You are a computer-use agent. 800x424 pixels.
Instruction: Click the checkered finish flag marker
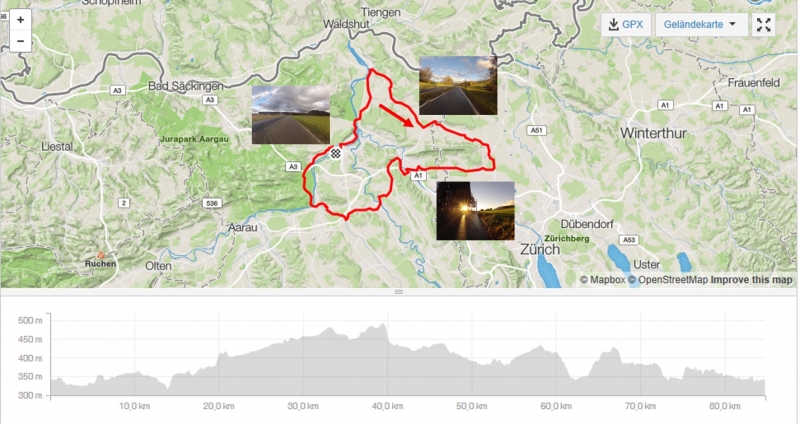(335, 153)
